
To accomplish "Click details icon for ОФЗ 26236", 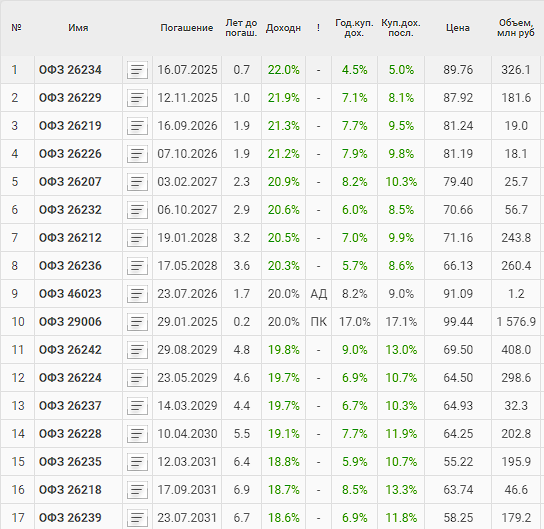I will pyautogui.click(x=137, y=266).
